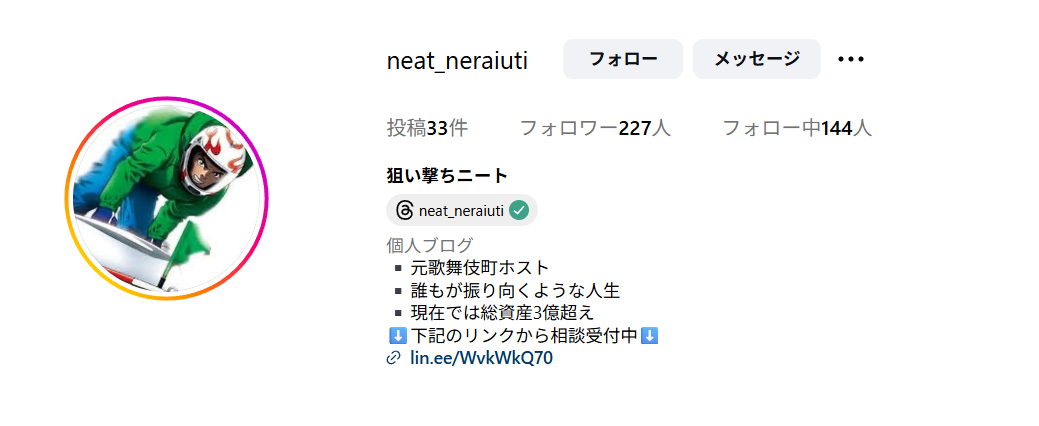Image resolution: width=1039 pixels, height=426 pixels.
Task: Open the Threads profile neat_neraiuti badge text
Action: tap(462, 211)
